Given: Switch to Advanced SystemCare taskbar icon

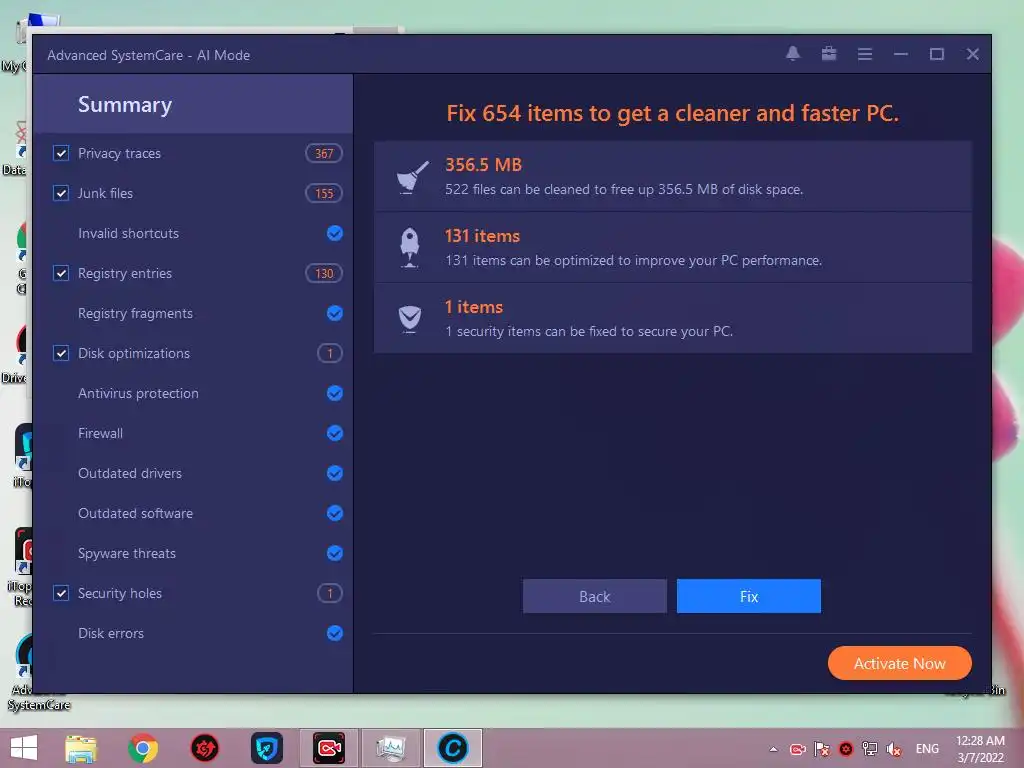Looking at the screenshot, I should tap(453, 748).
